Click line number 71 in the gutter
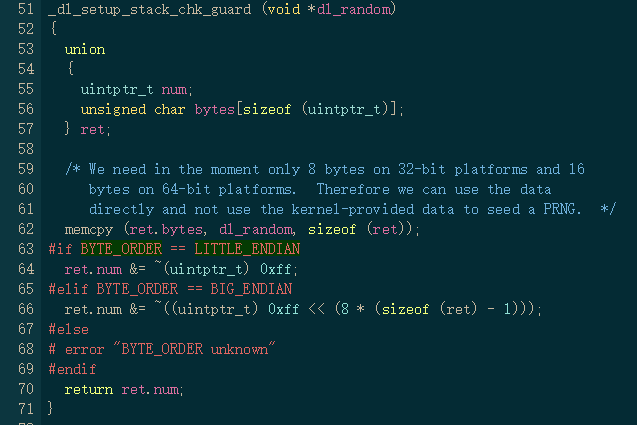The width and height of the screenshot is (637, 425). point(24,408)
